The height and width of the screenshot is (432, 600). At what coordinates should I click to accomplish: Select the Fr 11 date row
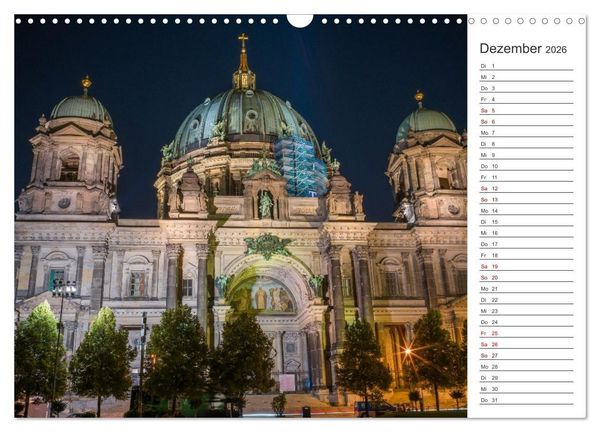(x=527, y=177)
